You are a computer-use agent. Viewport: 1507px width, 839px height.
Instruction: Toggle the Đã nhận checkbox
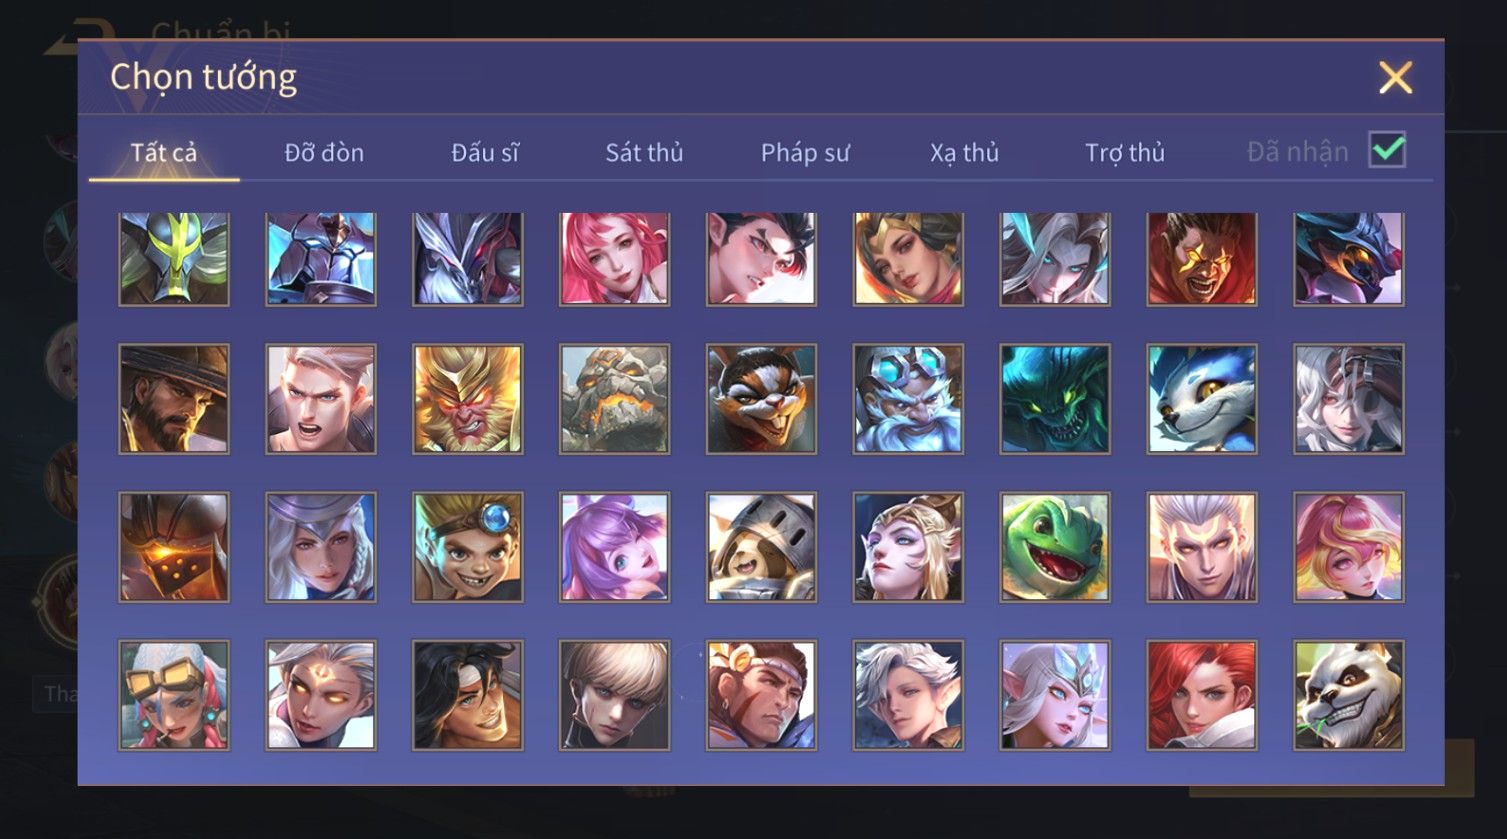pyautogui.click(x=1387, y=151)
